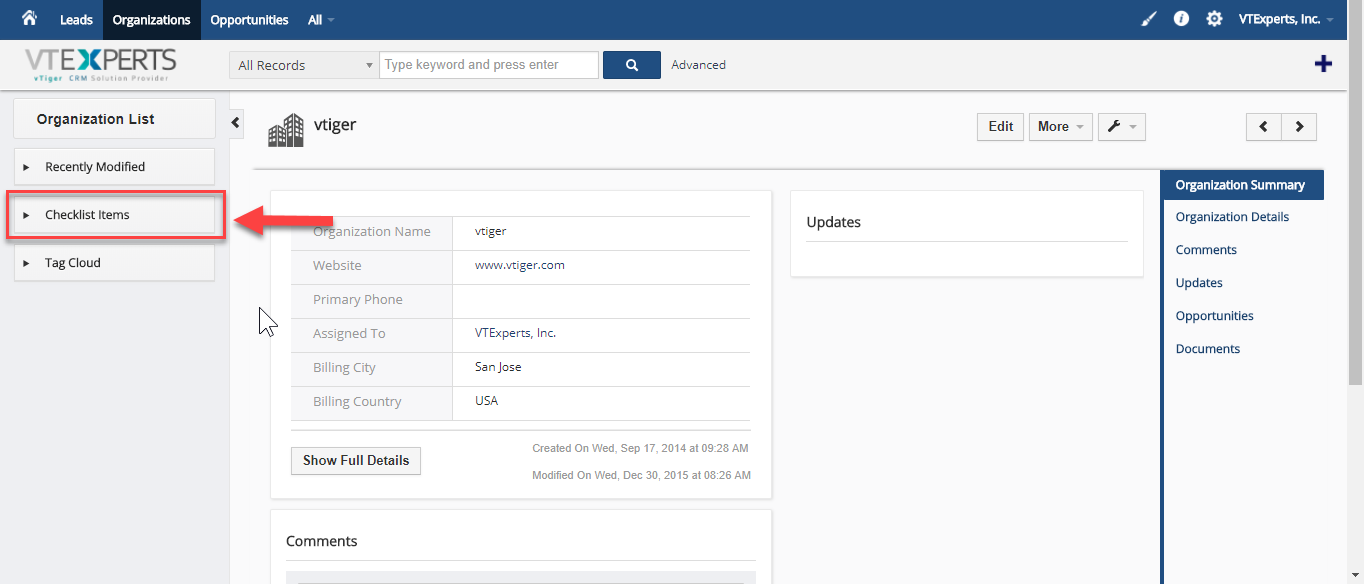The height and width of the screenshot is (584, 1364).
Task: Select the Organization Summary tab
Action: click(1242, 185)
